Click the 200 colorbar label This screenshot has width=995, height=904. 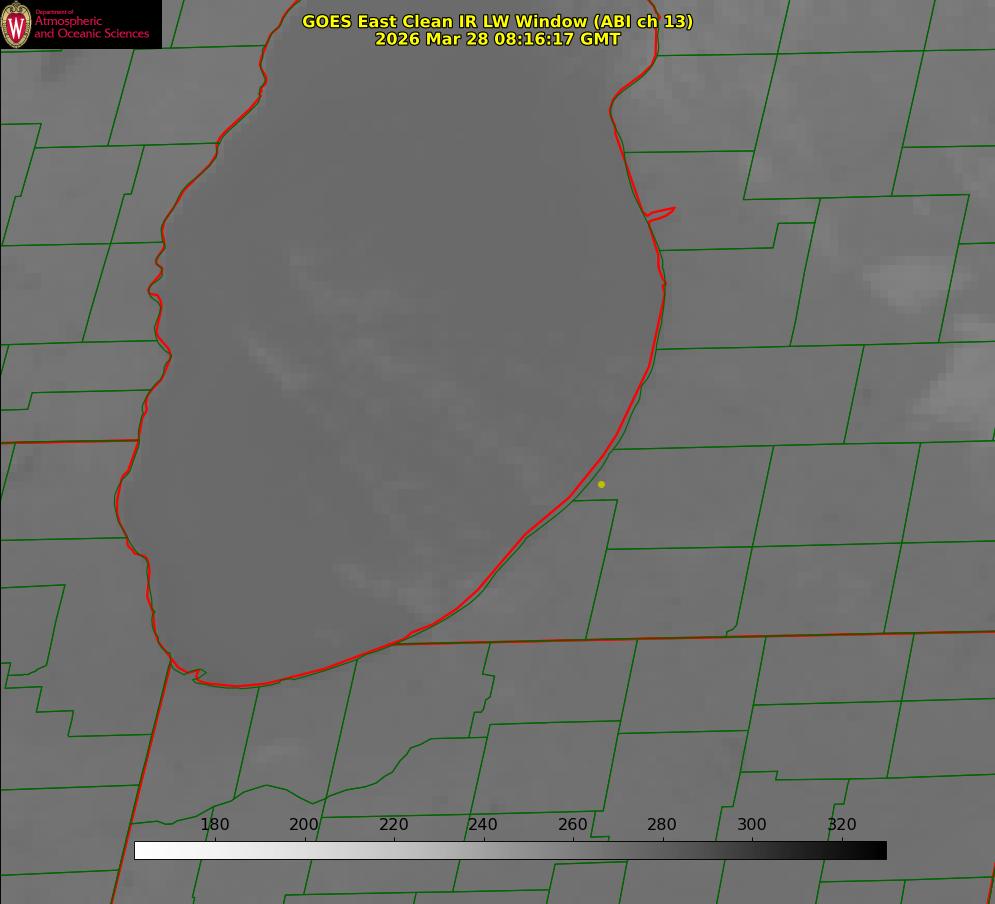tap(304, 824)
